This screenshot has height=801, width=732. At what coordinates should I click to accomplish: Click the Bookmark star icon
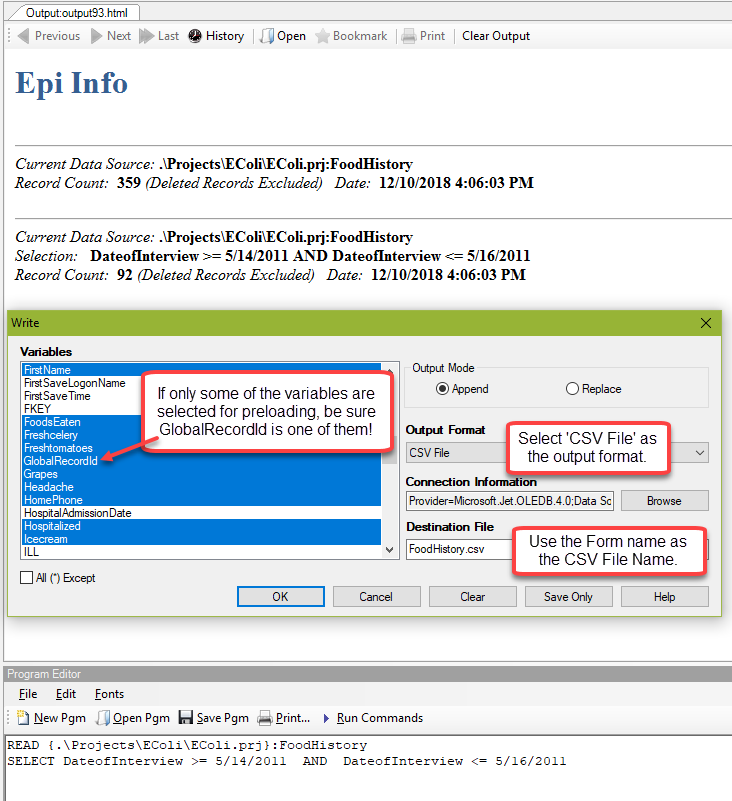pos(322,36)
